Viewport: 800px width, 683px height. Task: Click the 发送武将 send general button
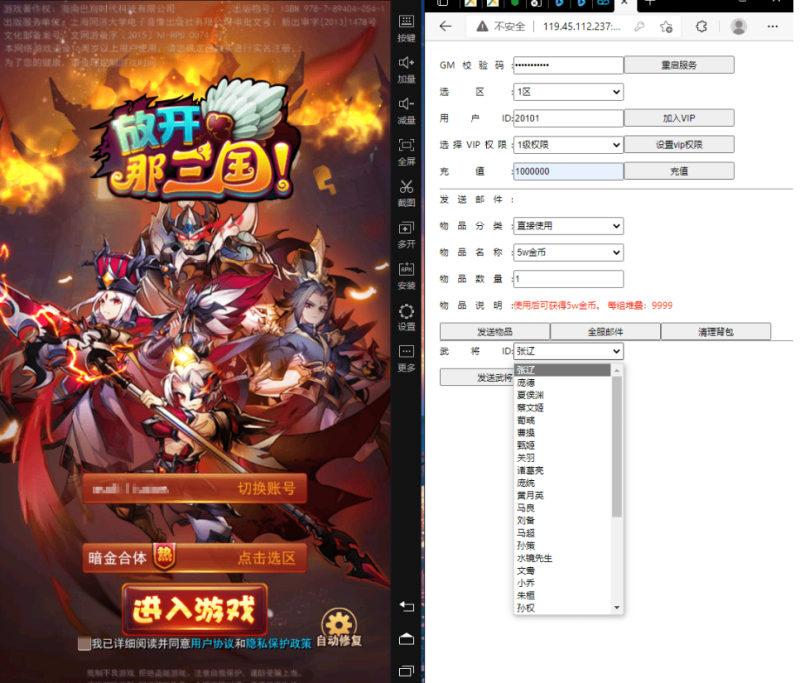pos(477,377)
